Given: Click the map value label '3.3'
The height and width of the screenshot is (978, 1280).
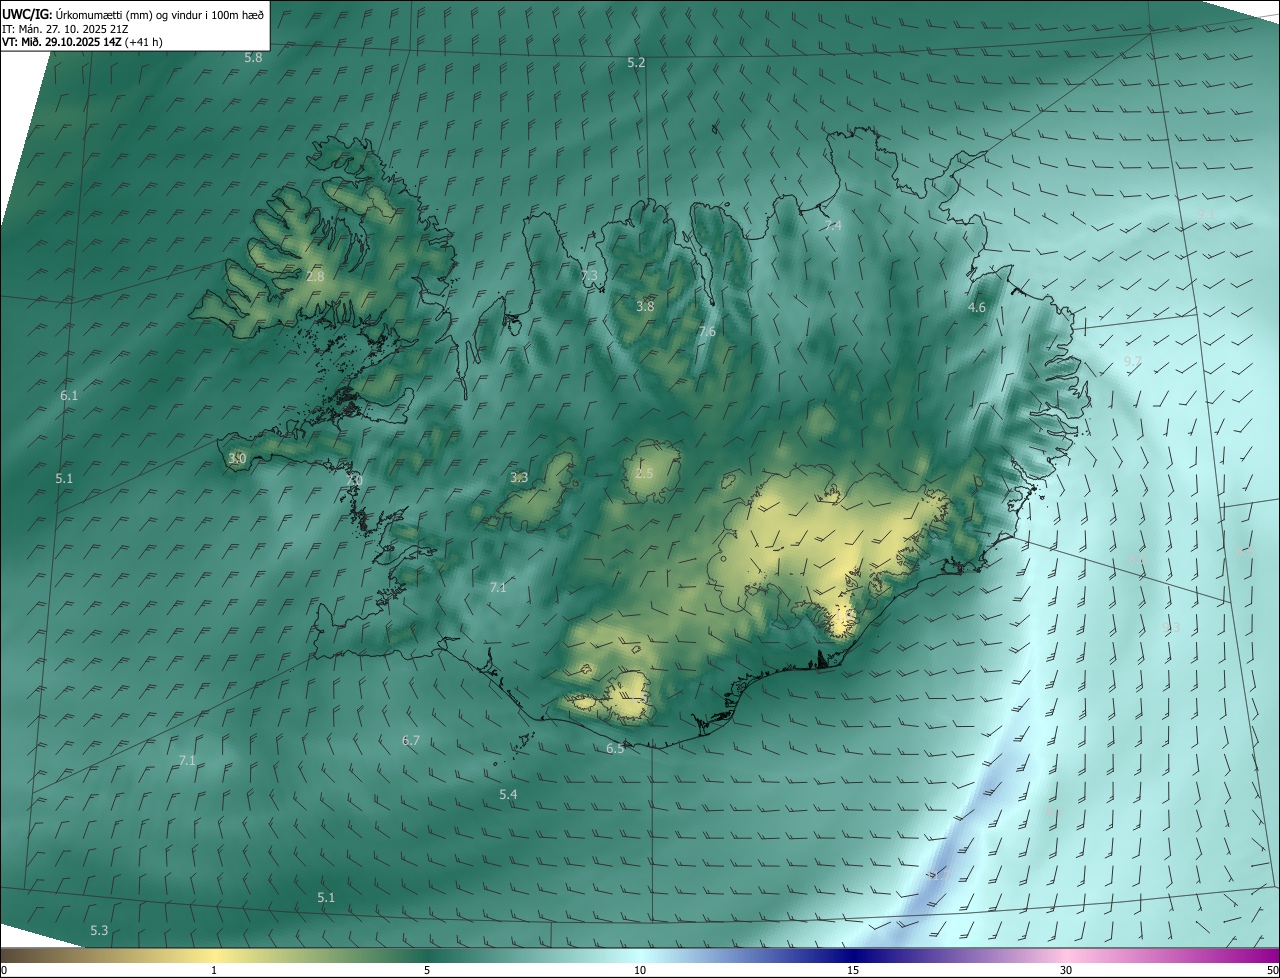Looking at the screenshot, I should point(519,478).
